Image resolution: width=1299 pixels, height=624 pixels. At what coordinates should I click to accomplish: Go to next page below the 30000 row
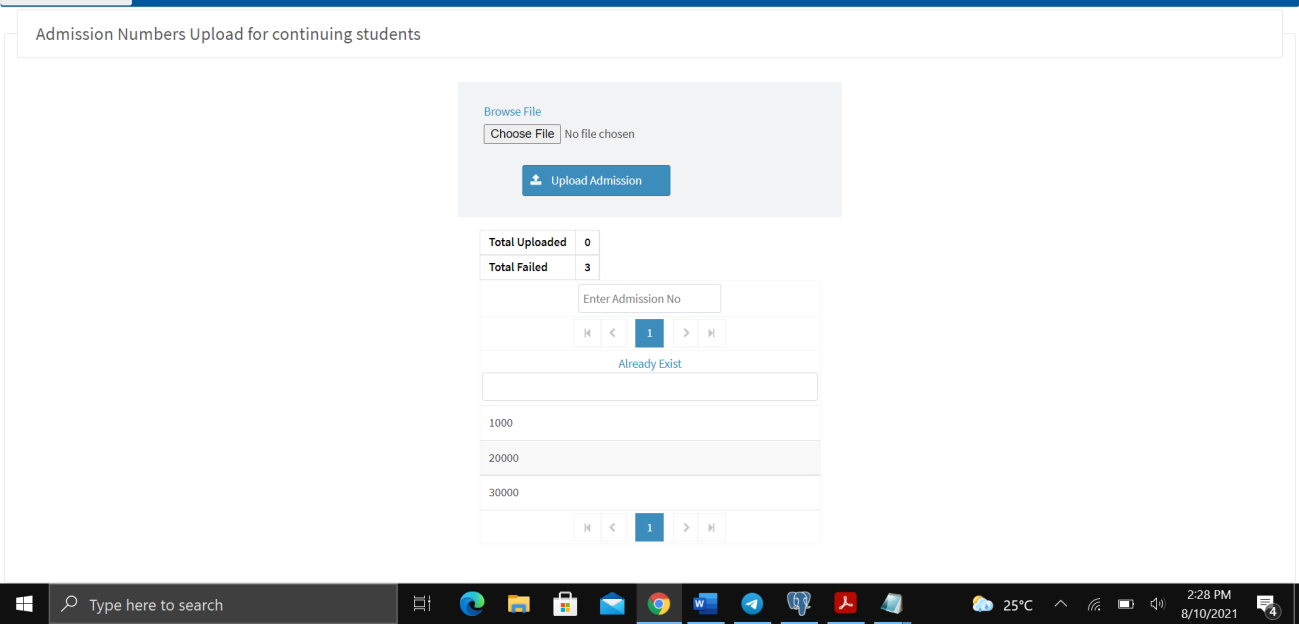coord(686,528)
